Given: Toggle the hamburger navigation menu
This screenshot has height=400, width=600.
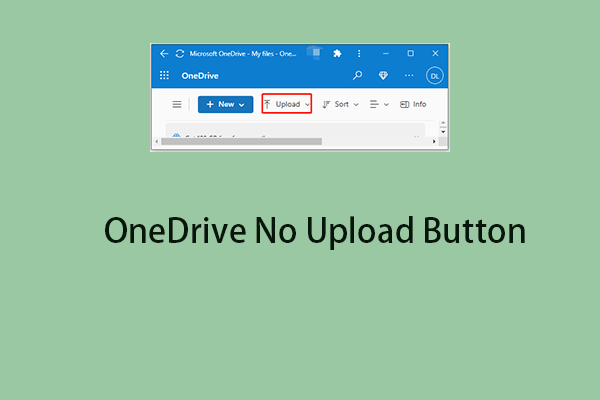Looking at the screenshot, I should (x=177, y=104).
